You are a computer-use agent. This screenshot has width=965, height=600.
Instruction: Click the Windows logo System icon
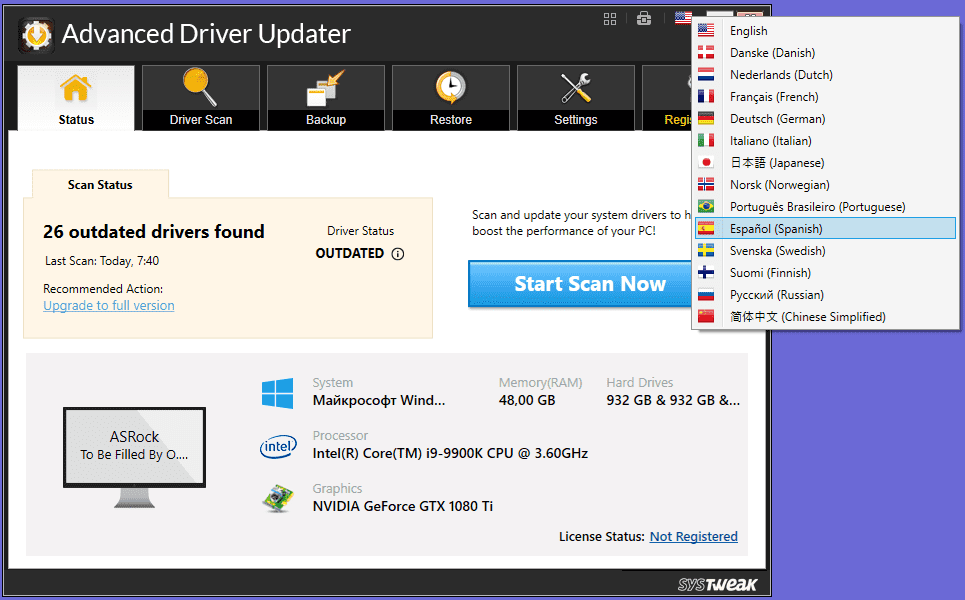pos(277,393)
